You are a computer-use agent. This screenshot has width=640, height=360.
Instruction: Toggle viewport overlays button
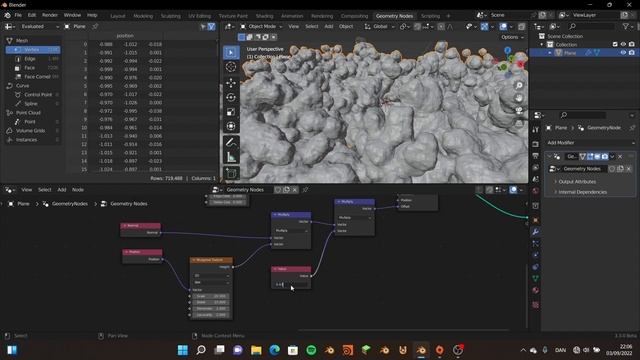point(503,27)
